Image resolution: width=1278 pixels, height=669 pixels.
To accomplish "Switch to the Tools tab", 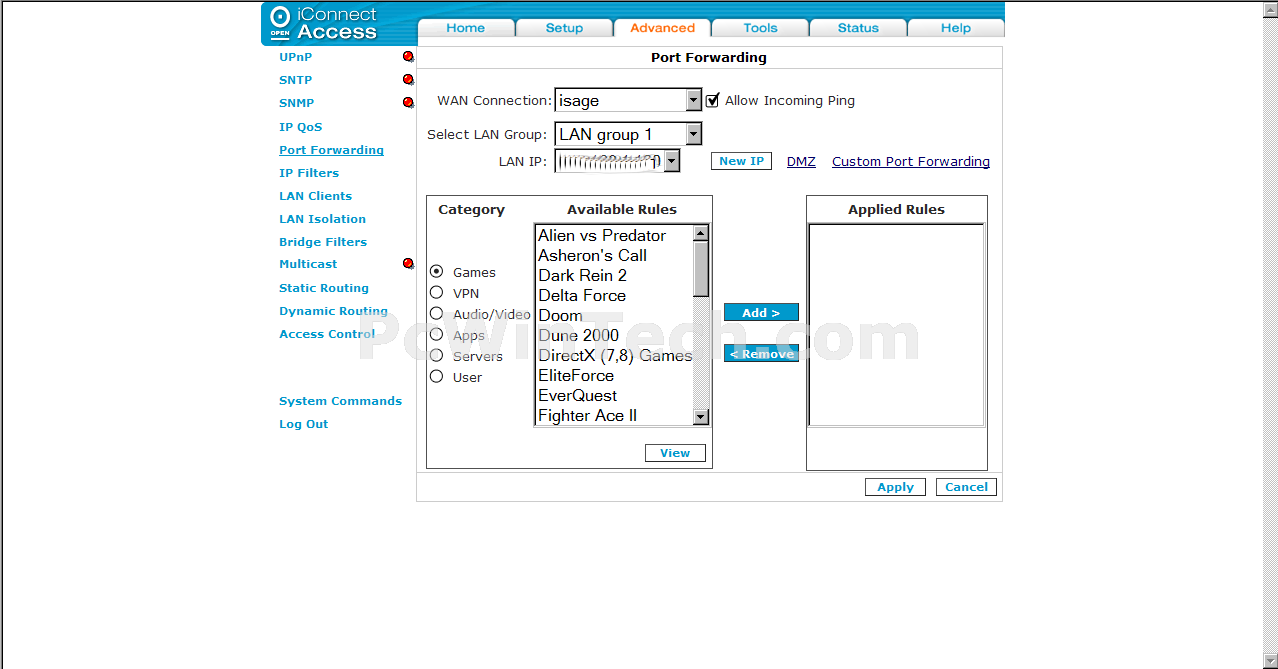I will coord(760,28).
